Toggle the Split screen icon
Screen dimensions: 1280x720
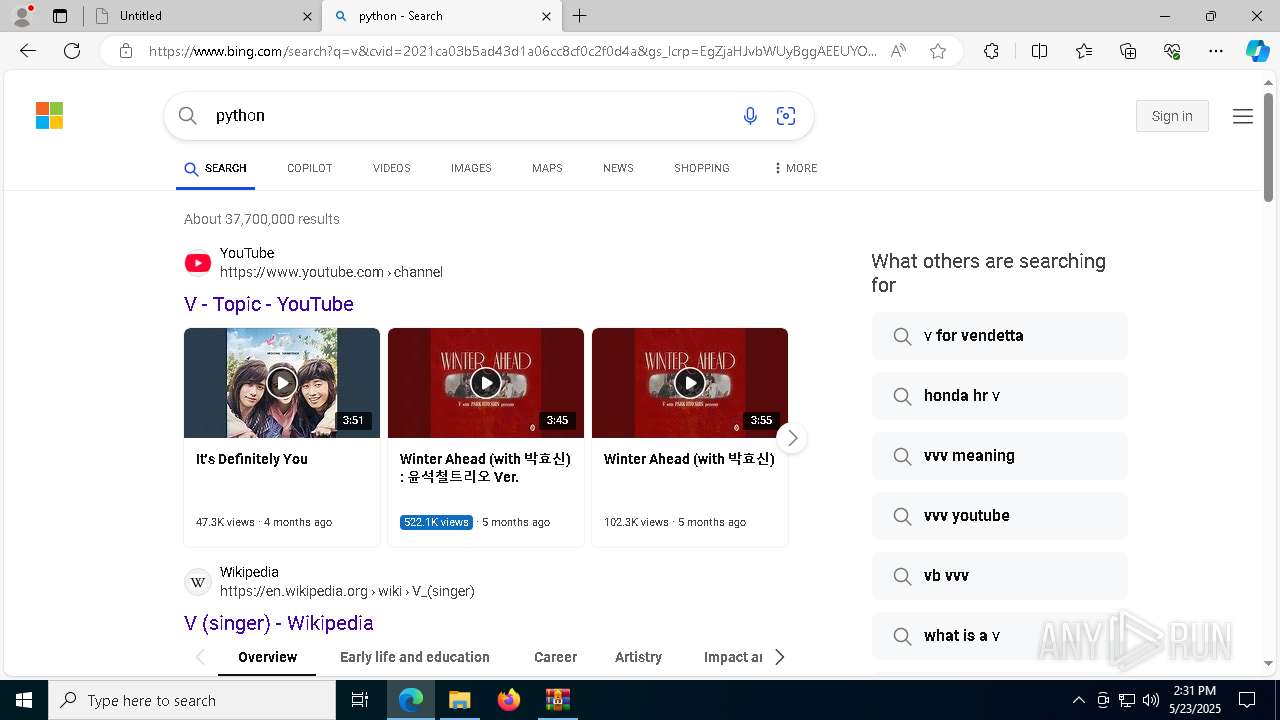[x=1039, y=51]
